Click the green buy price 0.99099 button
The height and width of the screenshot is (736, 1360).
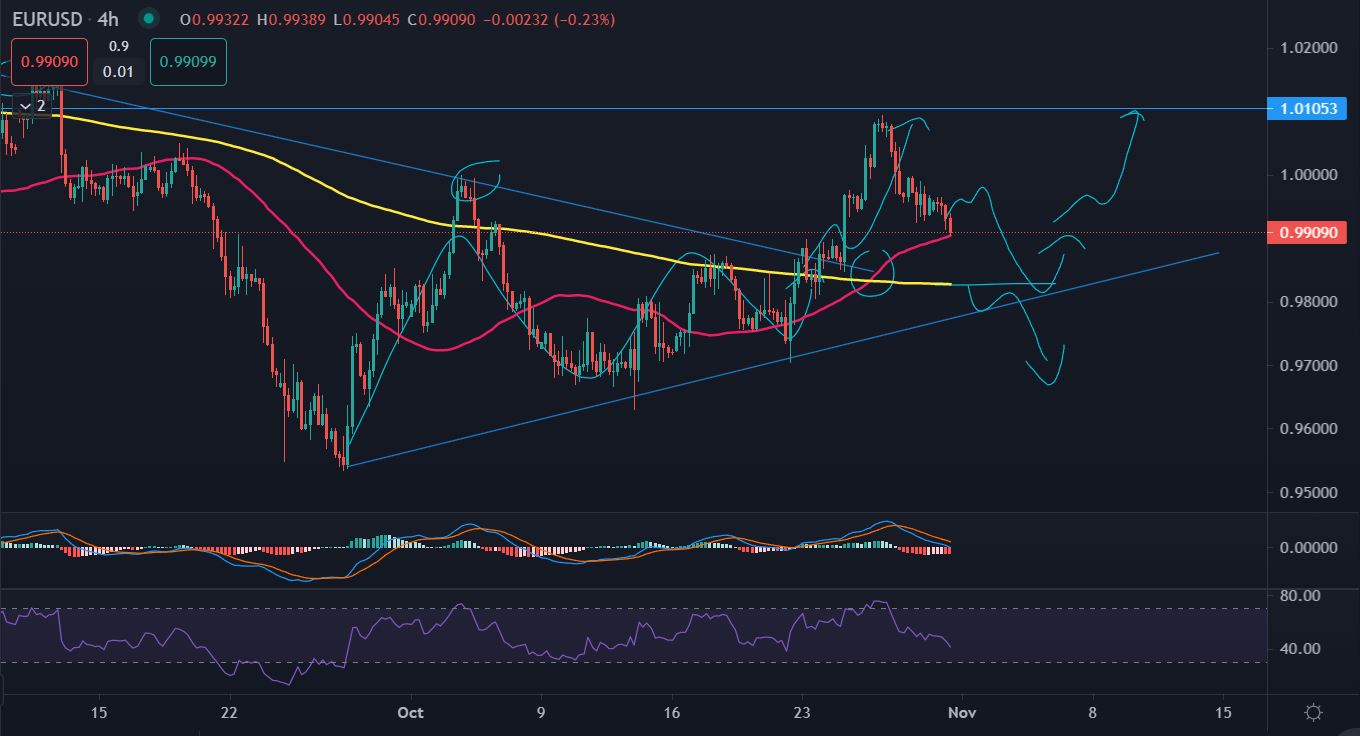point(188,61)
